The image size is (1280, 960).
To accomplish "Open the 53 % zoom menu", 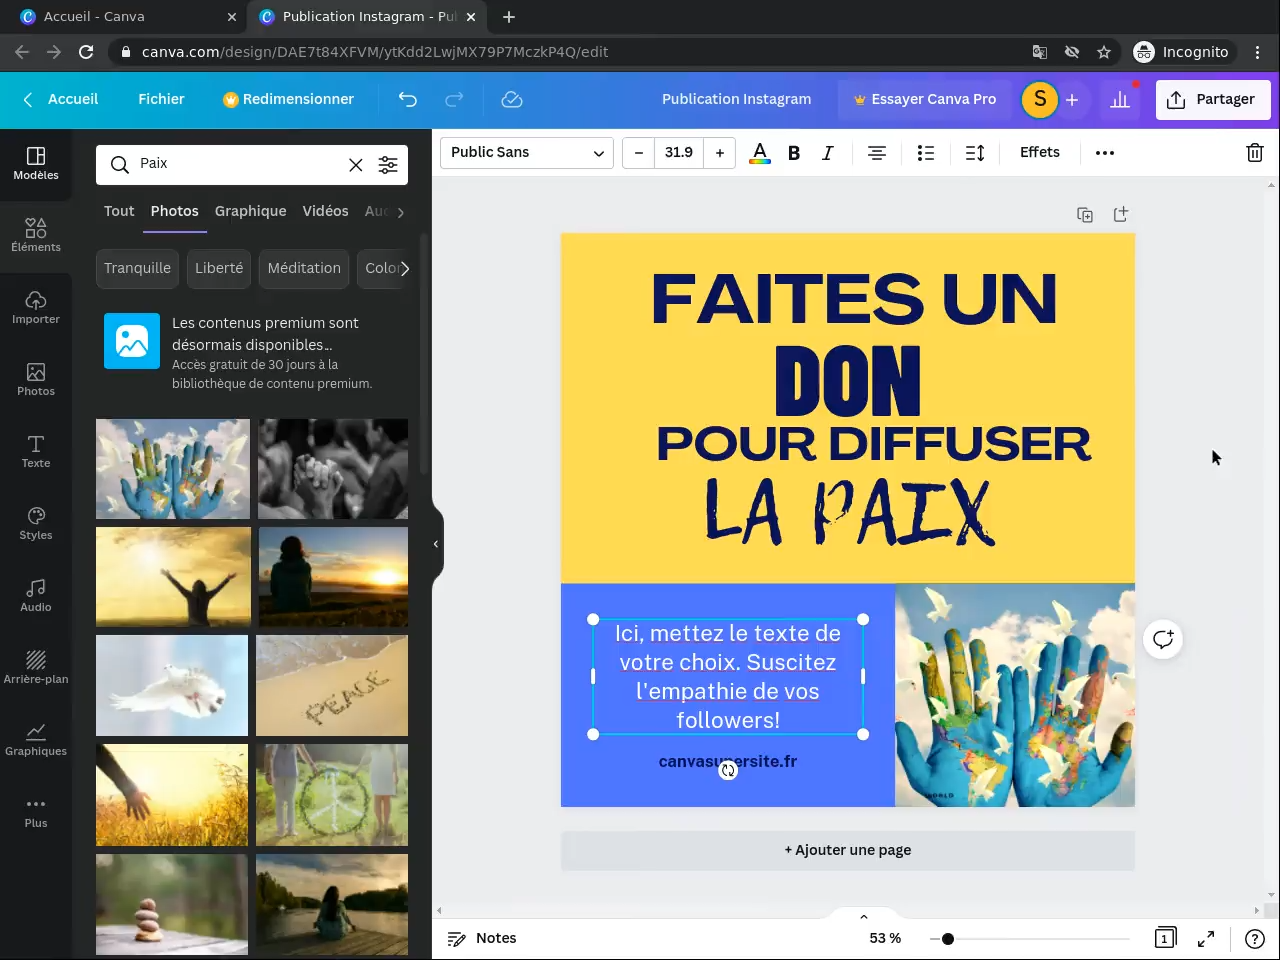I will (885, 938).
